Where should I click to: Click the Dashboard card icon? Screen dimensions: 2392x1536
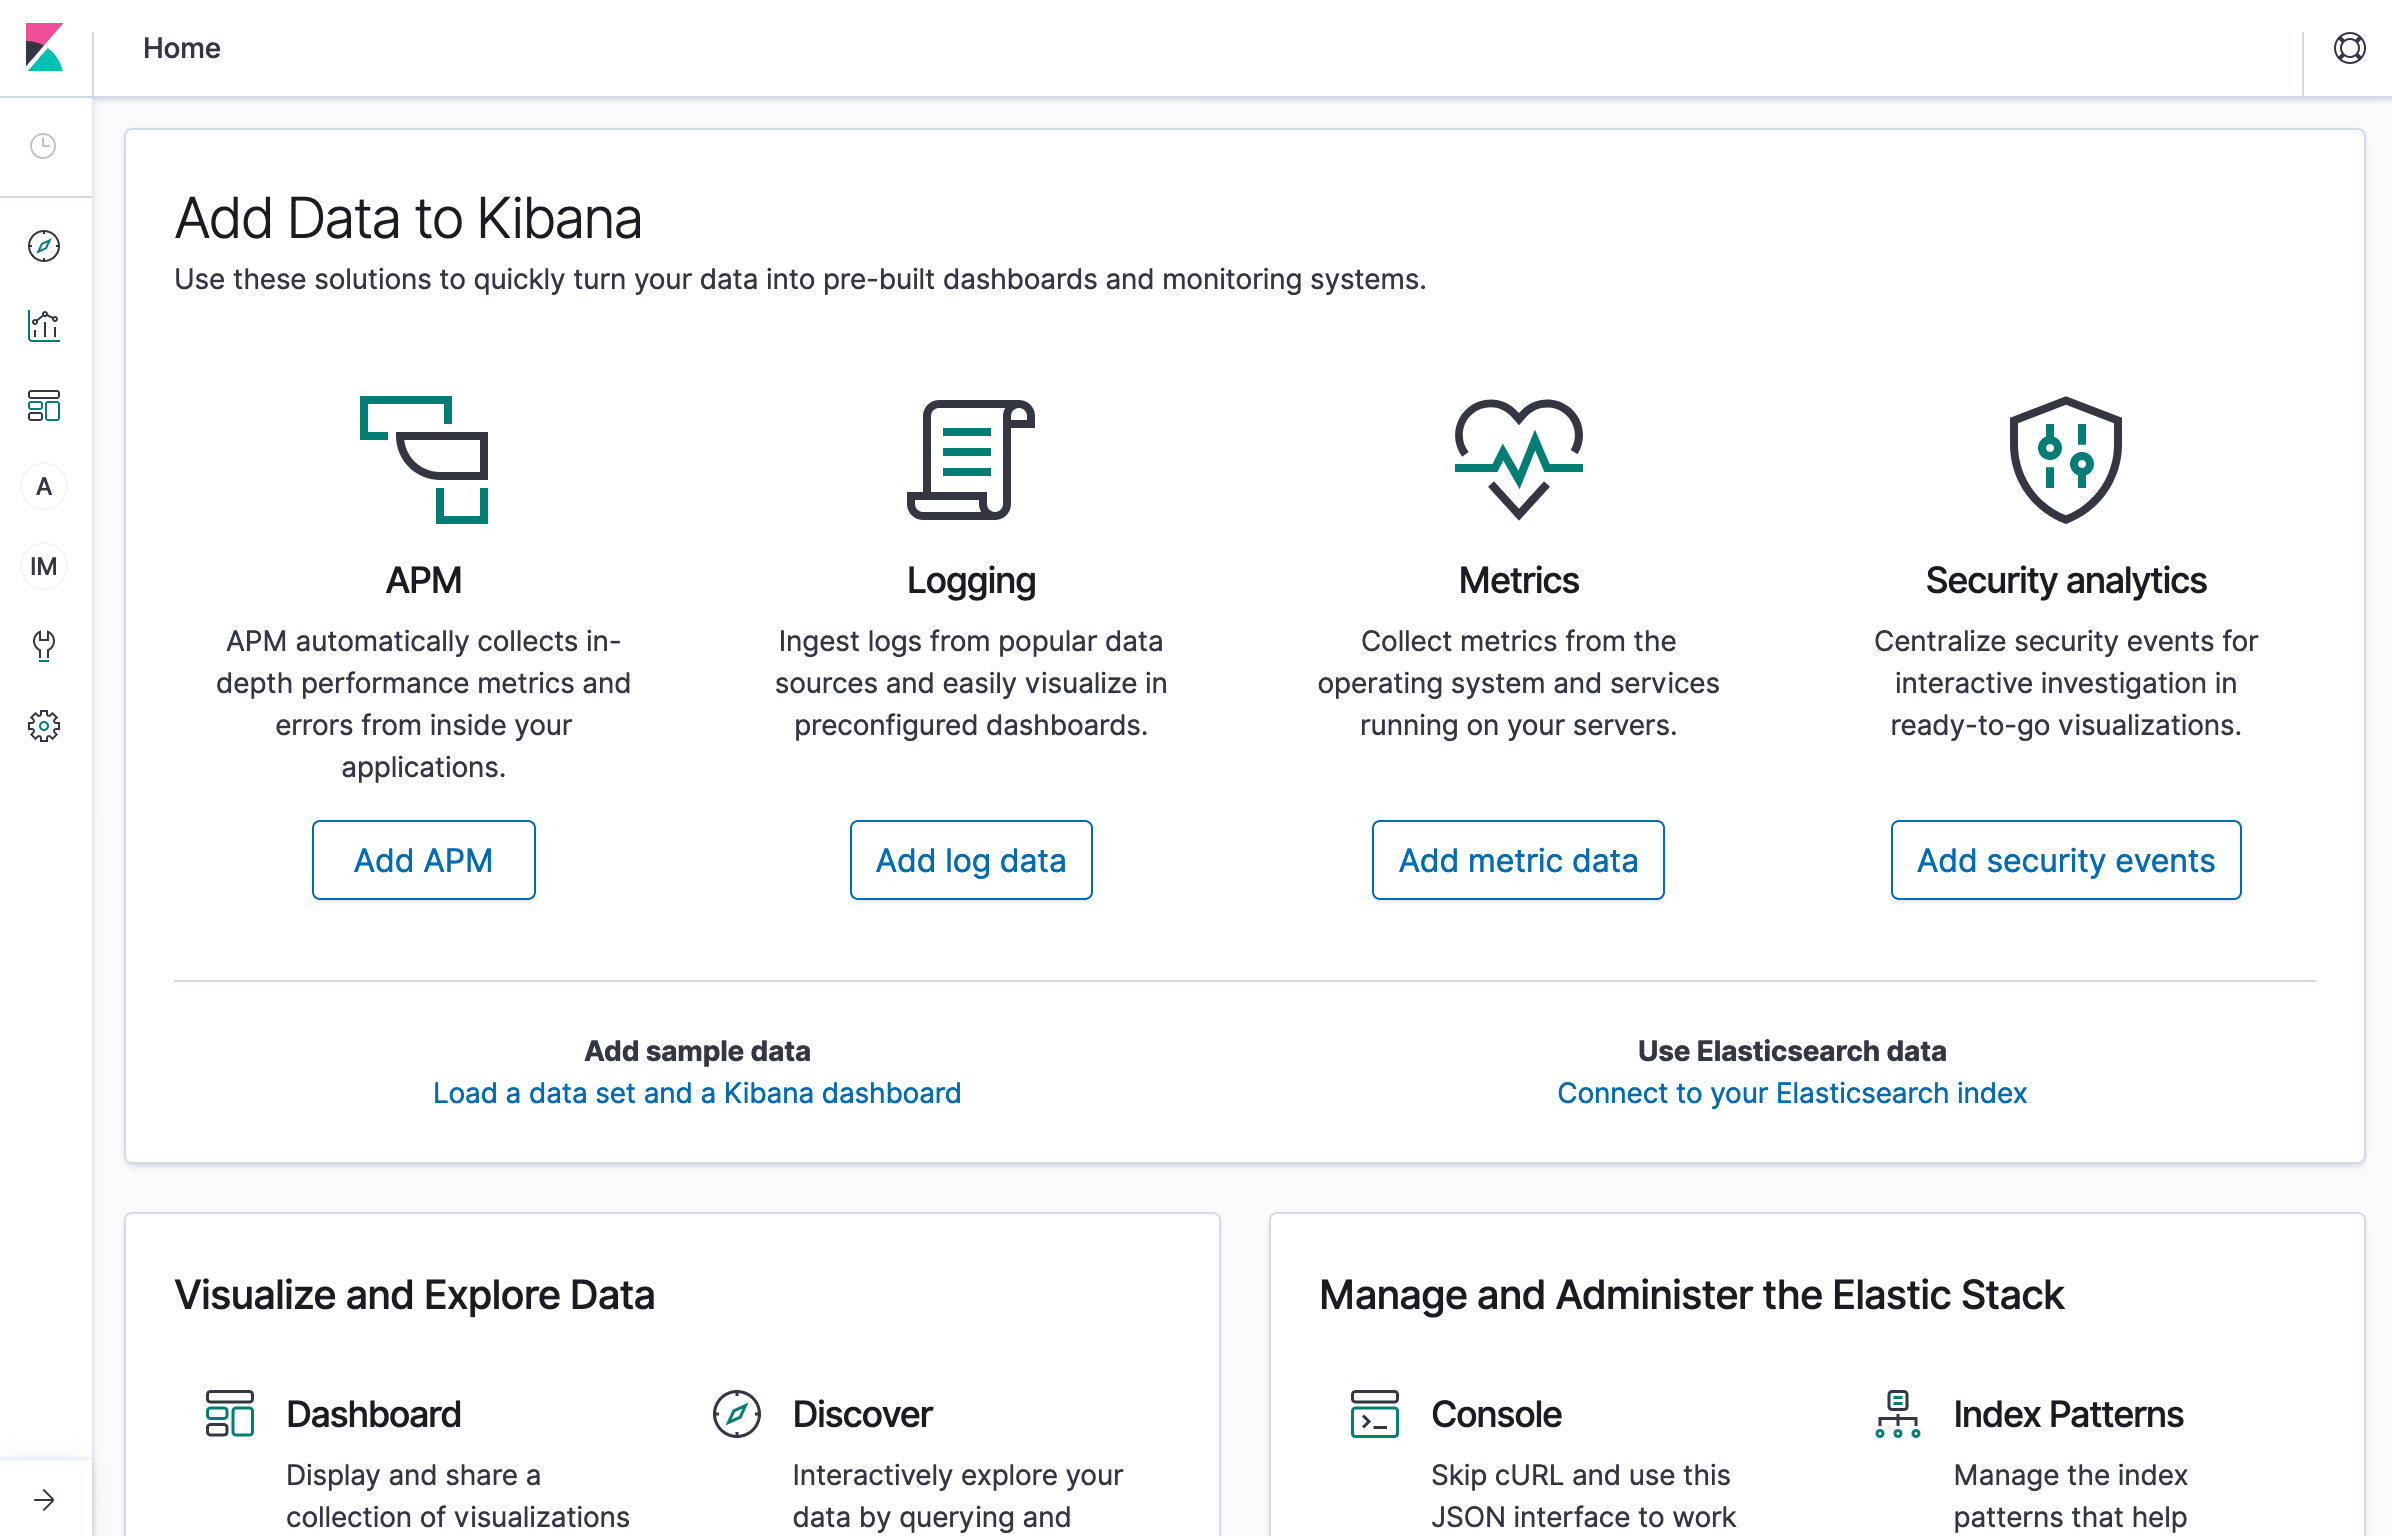tap(230, 1414)
